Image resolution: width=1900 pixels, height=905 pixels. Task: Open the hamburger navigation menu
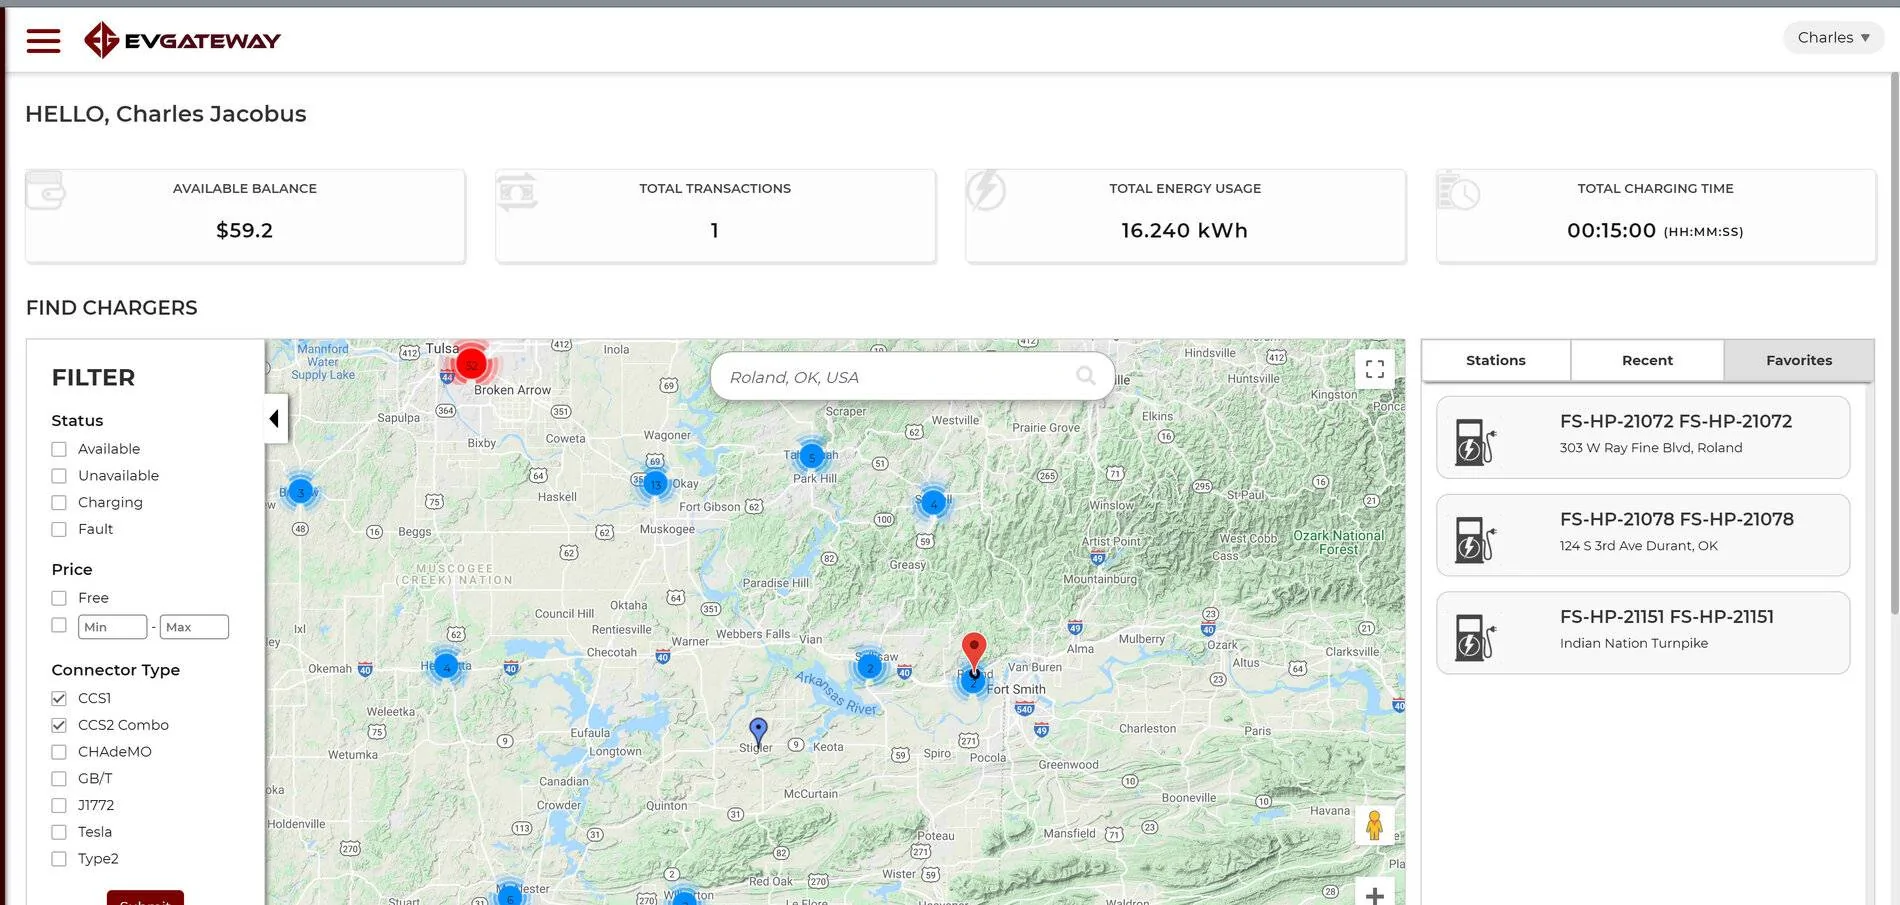(43, 40)
